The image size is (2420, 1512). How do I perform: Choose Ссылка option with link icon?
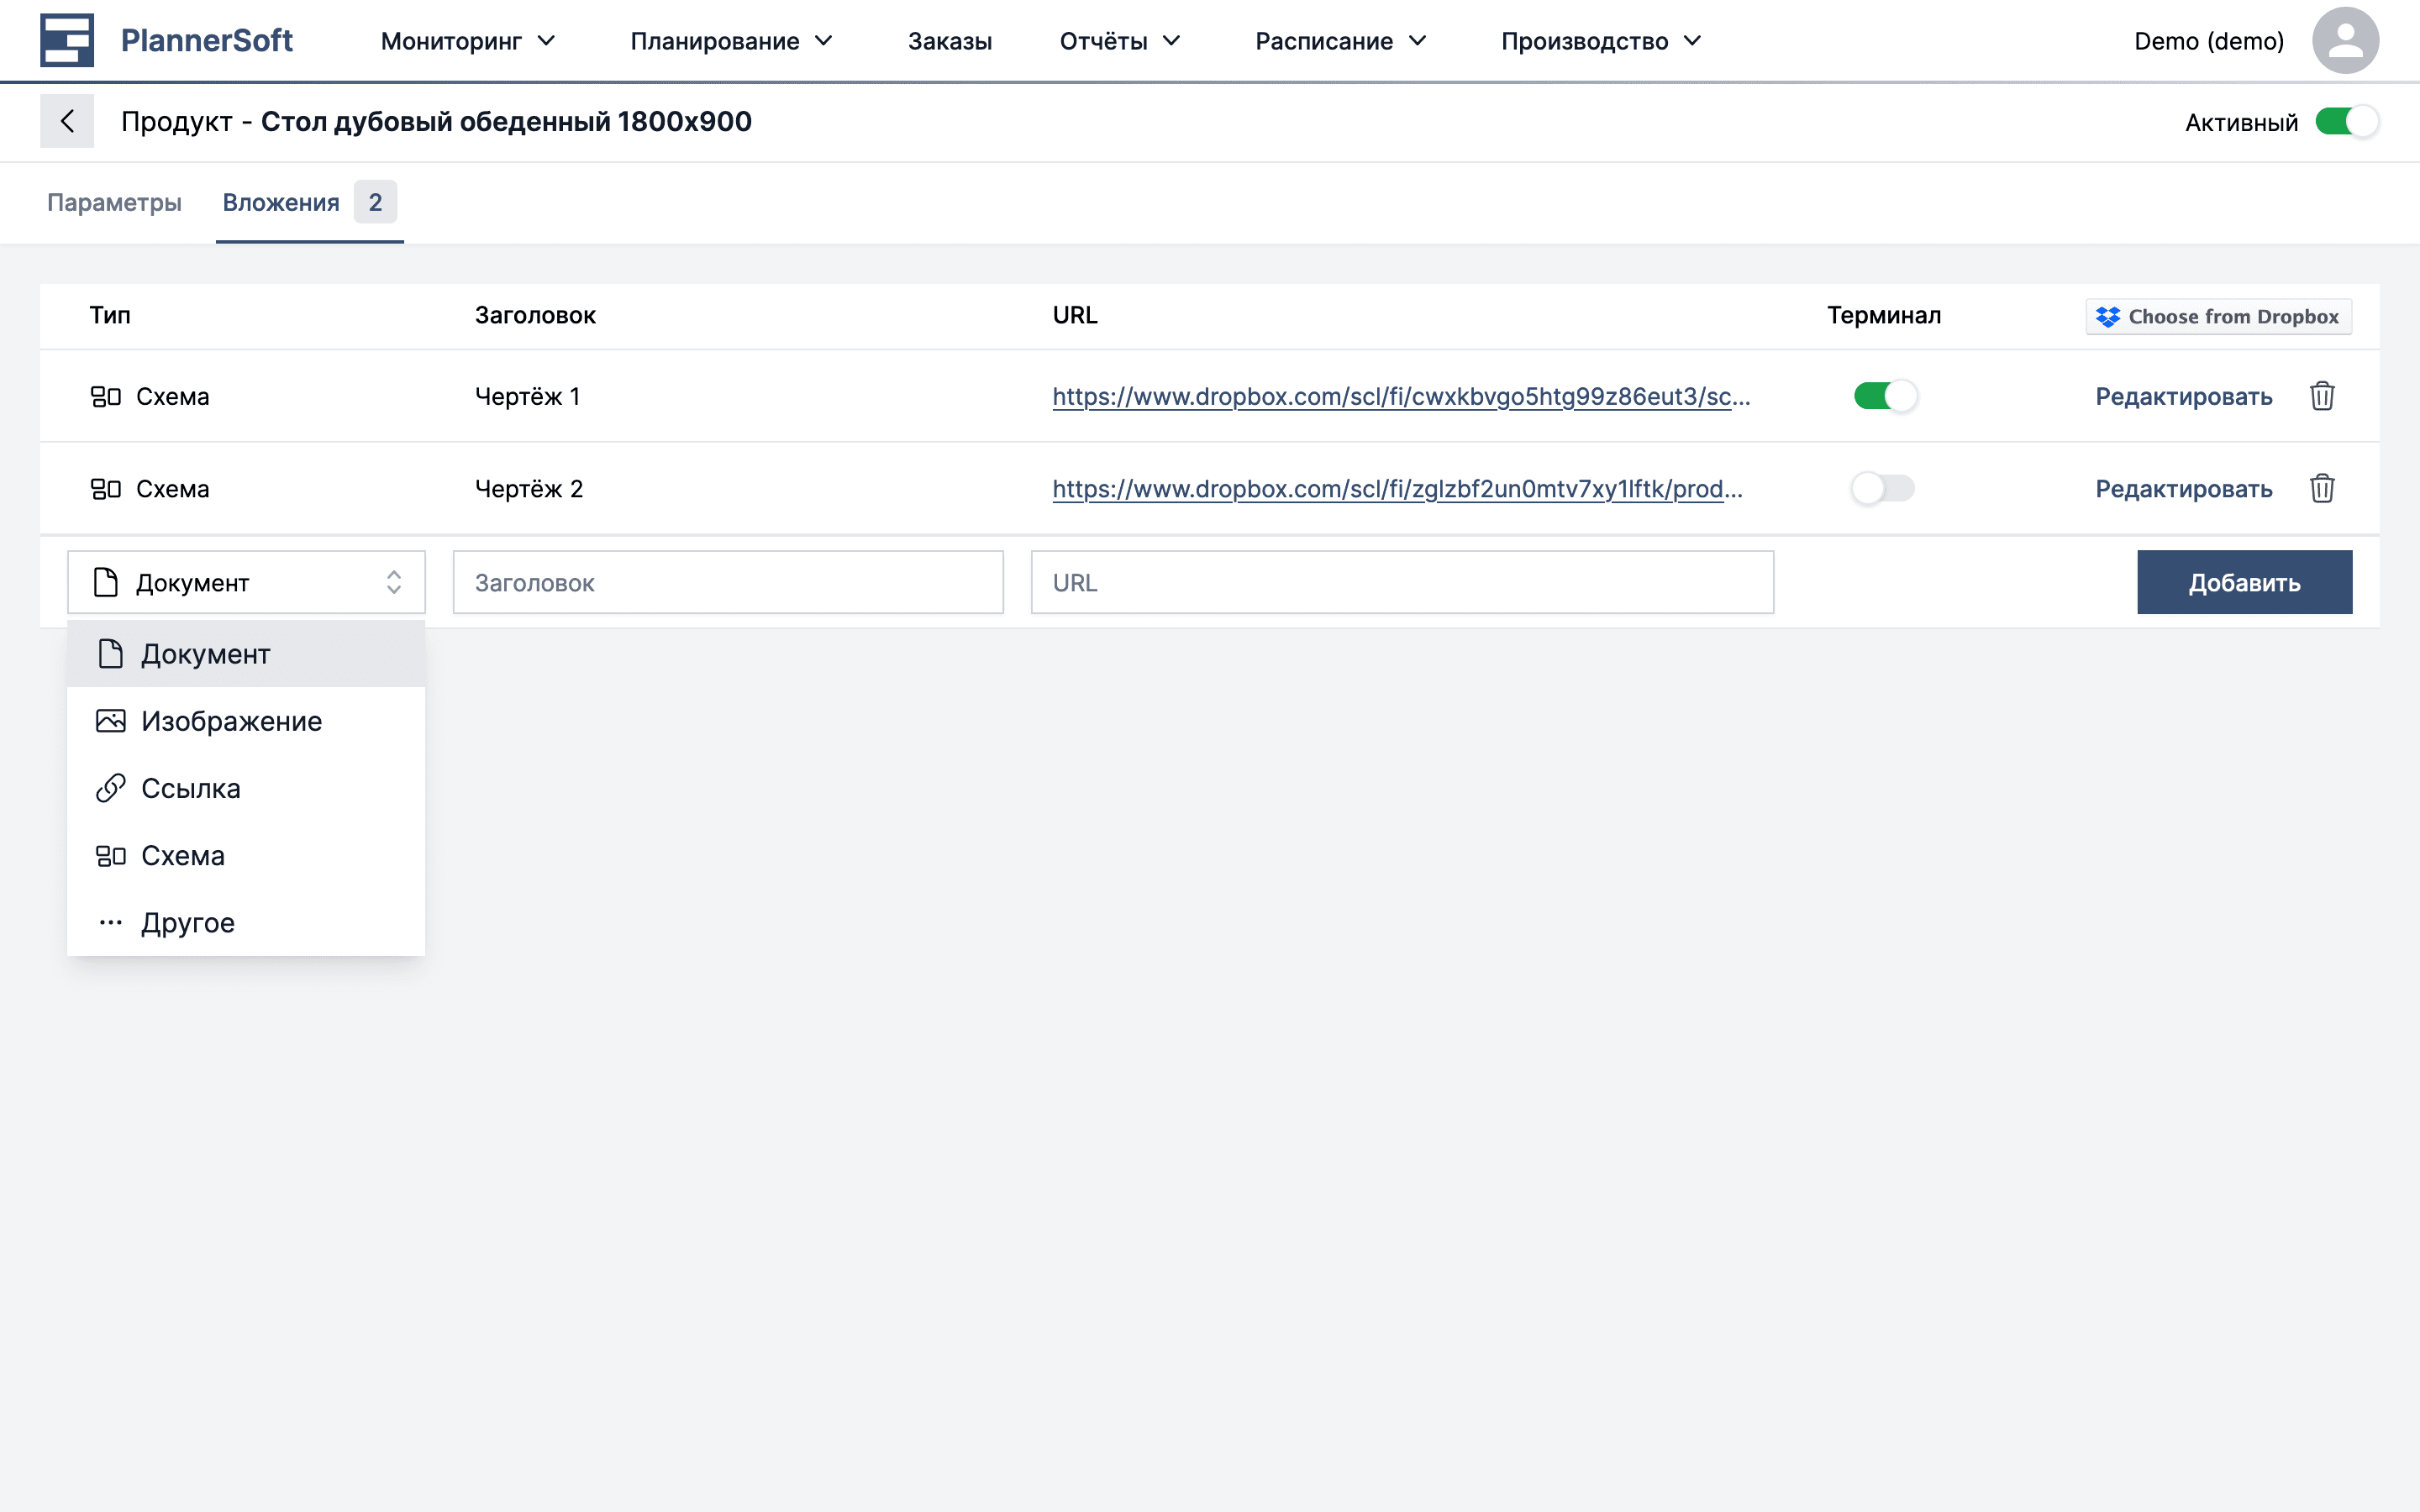(190, 788)
